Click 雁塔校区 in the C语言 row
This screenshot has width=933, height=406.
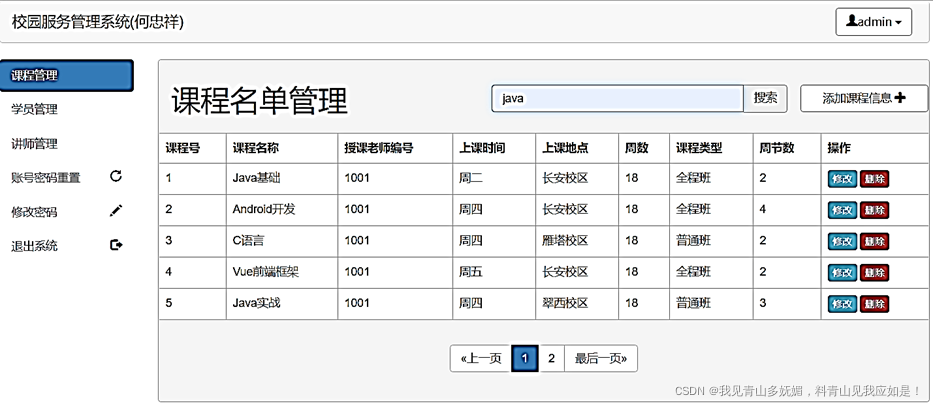[565, 241]
